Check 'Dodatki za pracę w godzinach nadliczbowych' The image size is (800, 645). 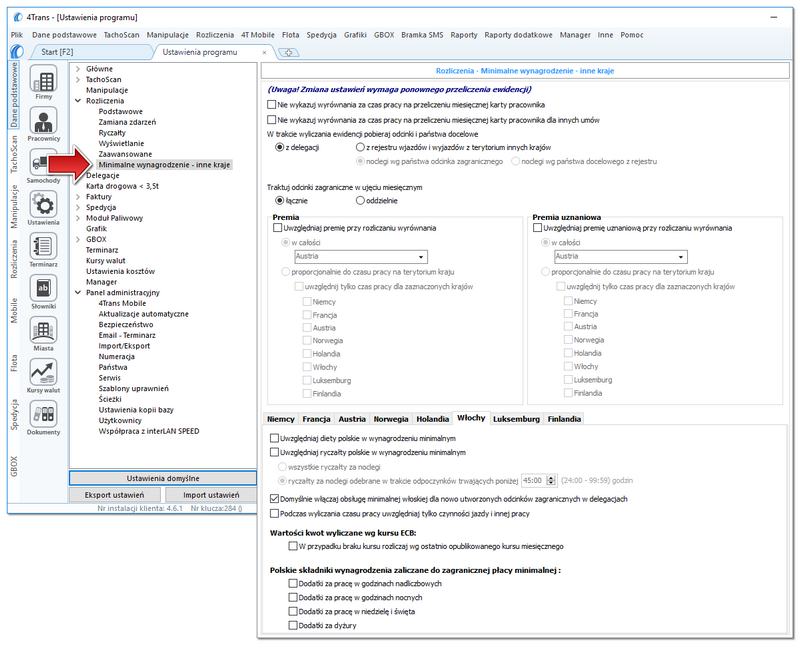coord(293,583)
